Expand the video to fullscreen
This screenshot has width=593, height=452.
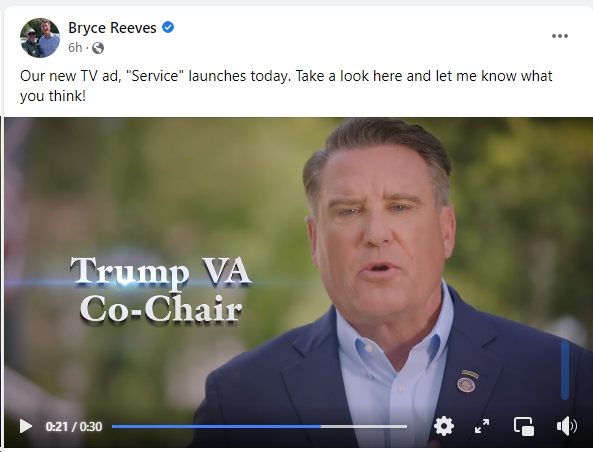(x=482, y=426)
